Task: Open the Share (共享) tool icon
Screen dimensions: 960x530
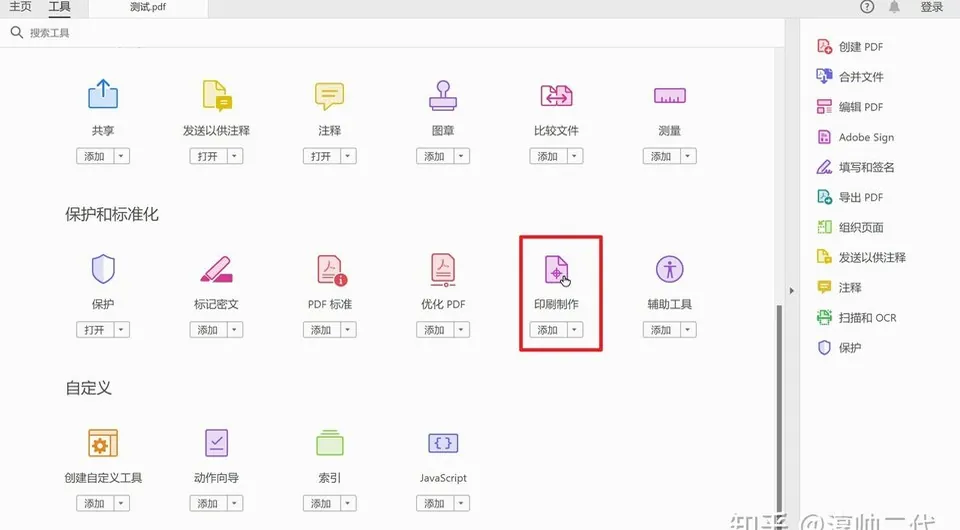Action: point(103,95)
